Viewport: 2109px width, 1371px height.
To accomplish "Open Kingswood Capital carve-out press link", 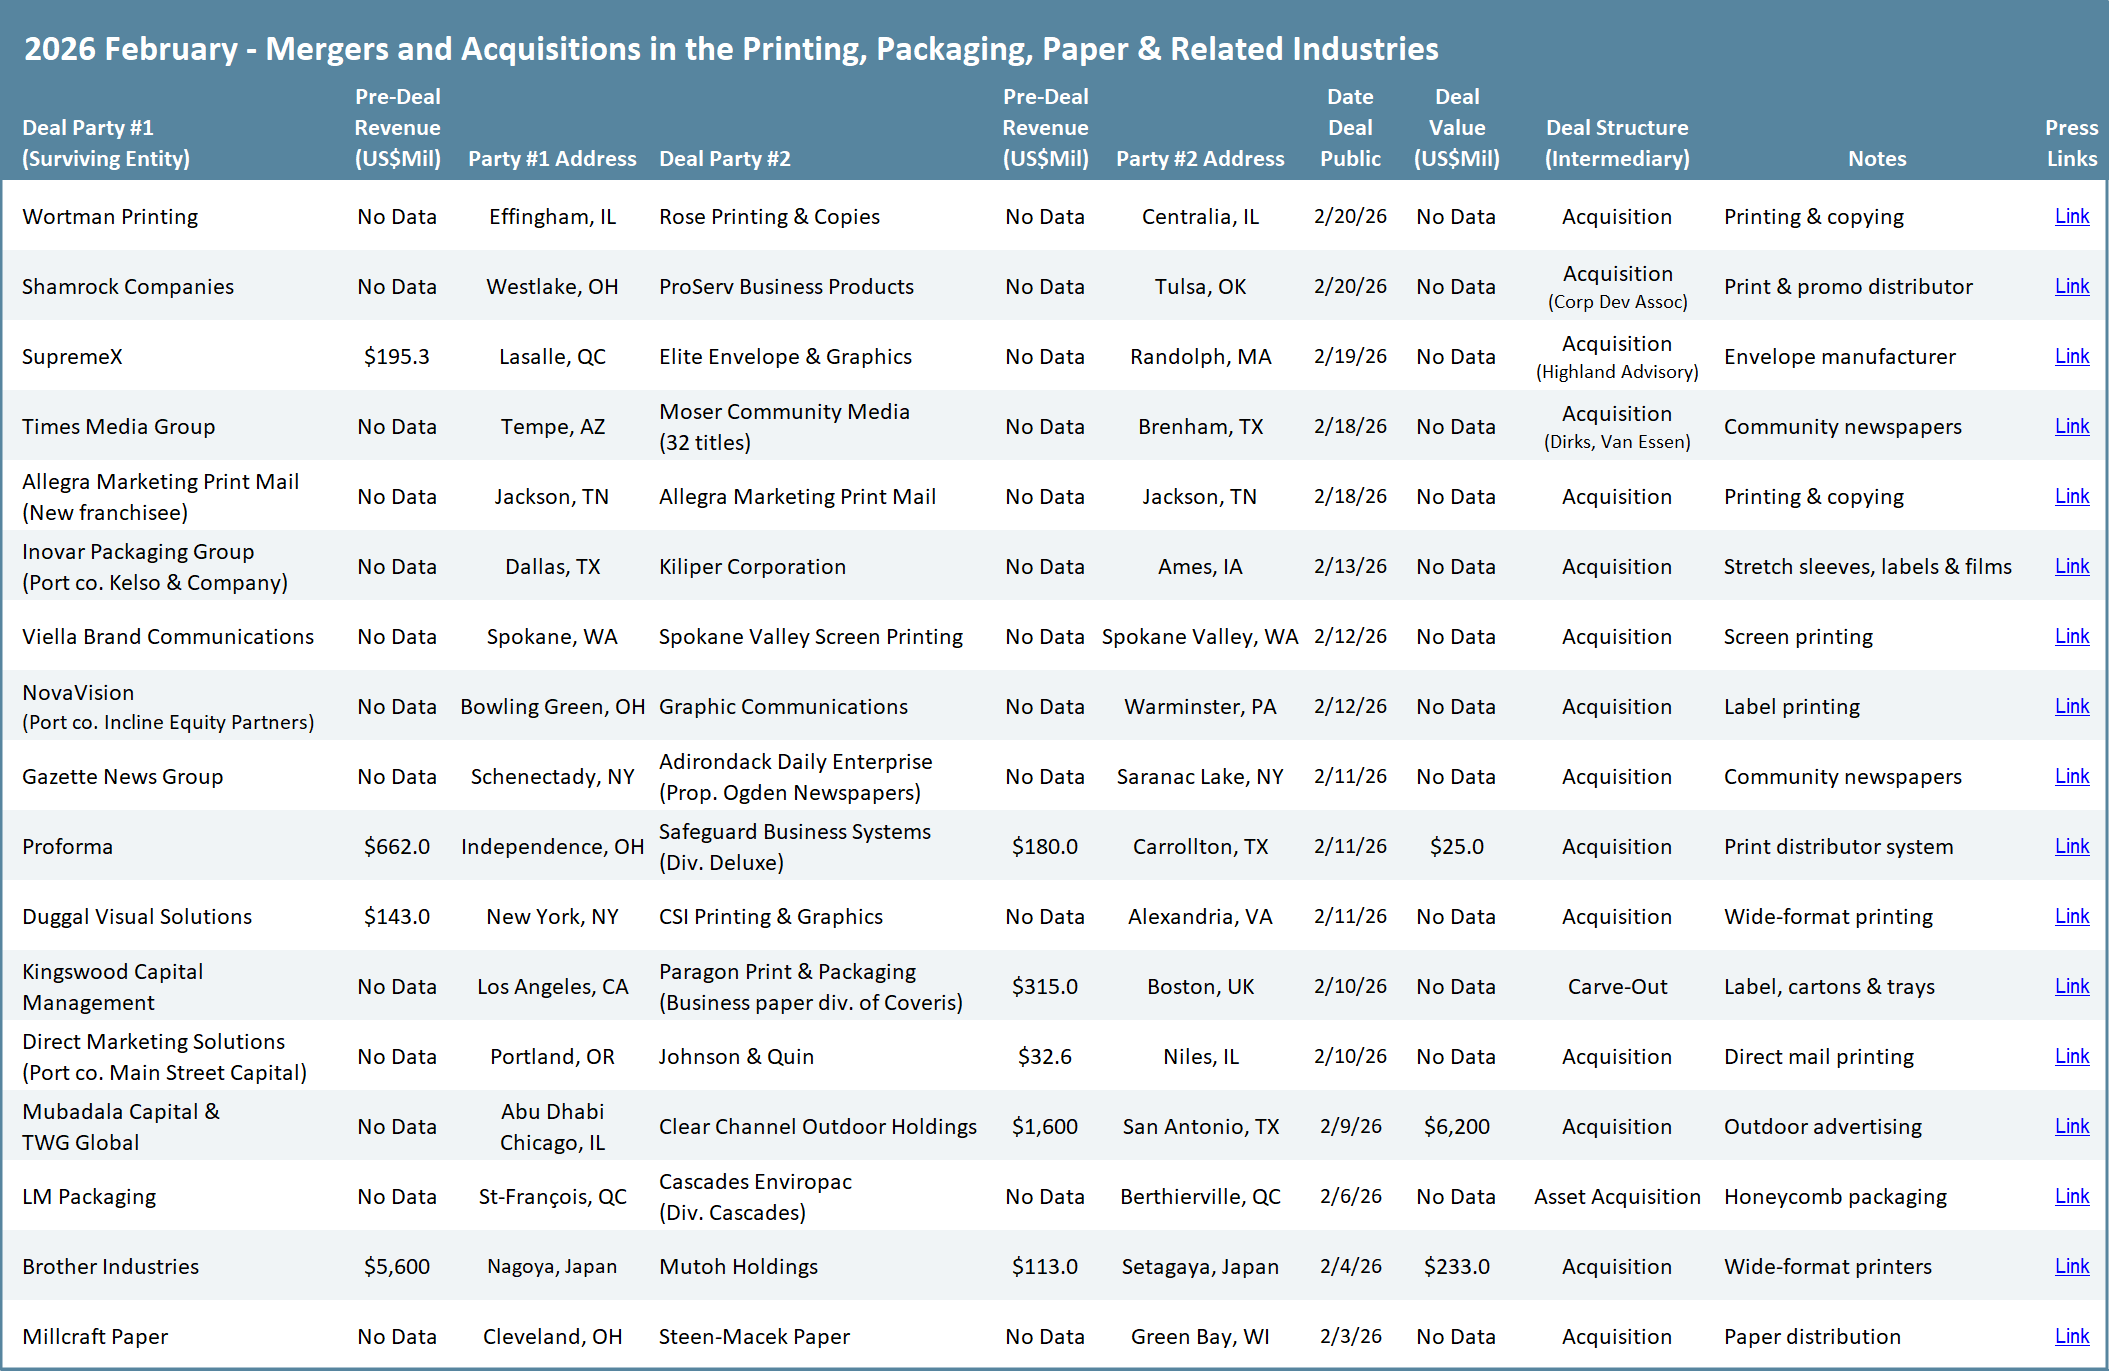I will 2071,986.
